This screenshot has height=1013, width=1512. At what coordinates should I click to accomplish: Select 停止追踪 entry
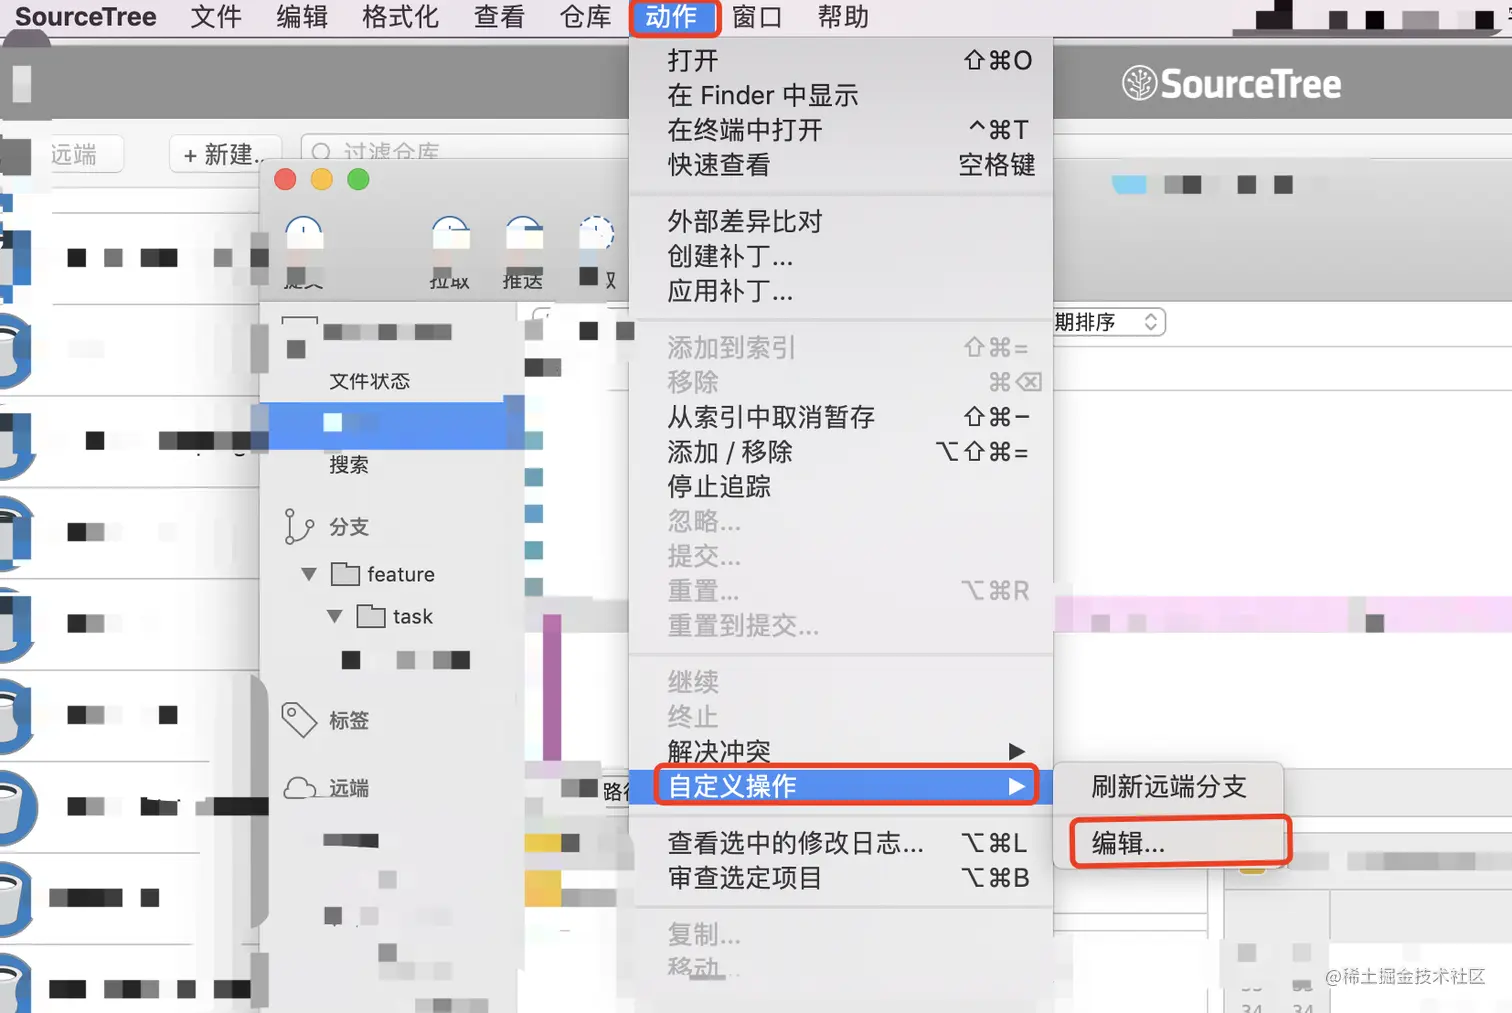coord(841,487)
